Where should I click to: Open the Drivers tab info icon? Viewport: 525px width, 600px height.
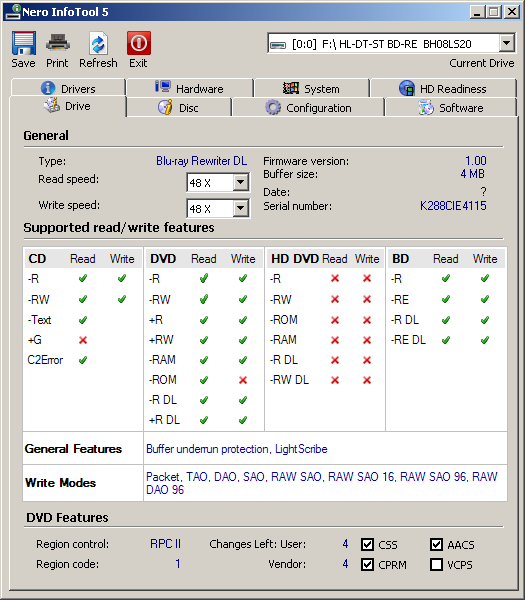[x=48, y=88]
